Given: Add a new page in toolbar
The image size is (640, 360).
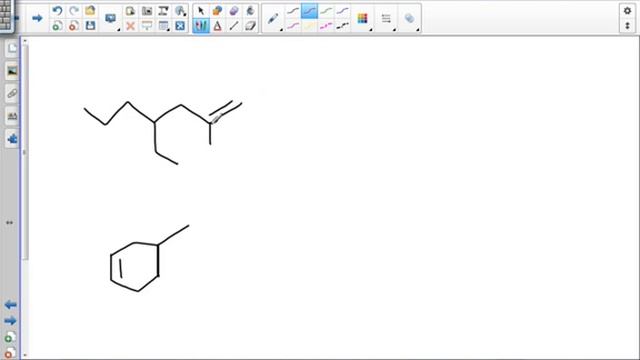Looking at the screenshot, I should pos(57,26).
